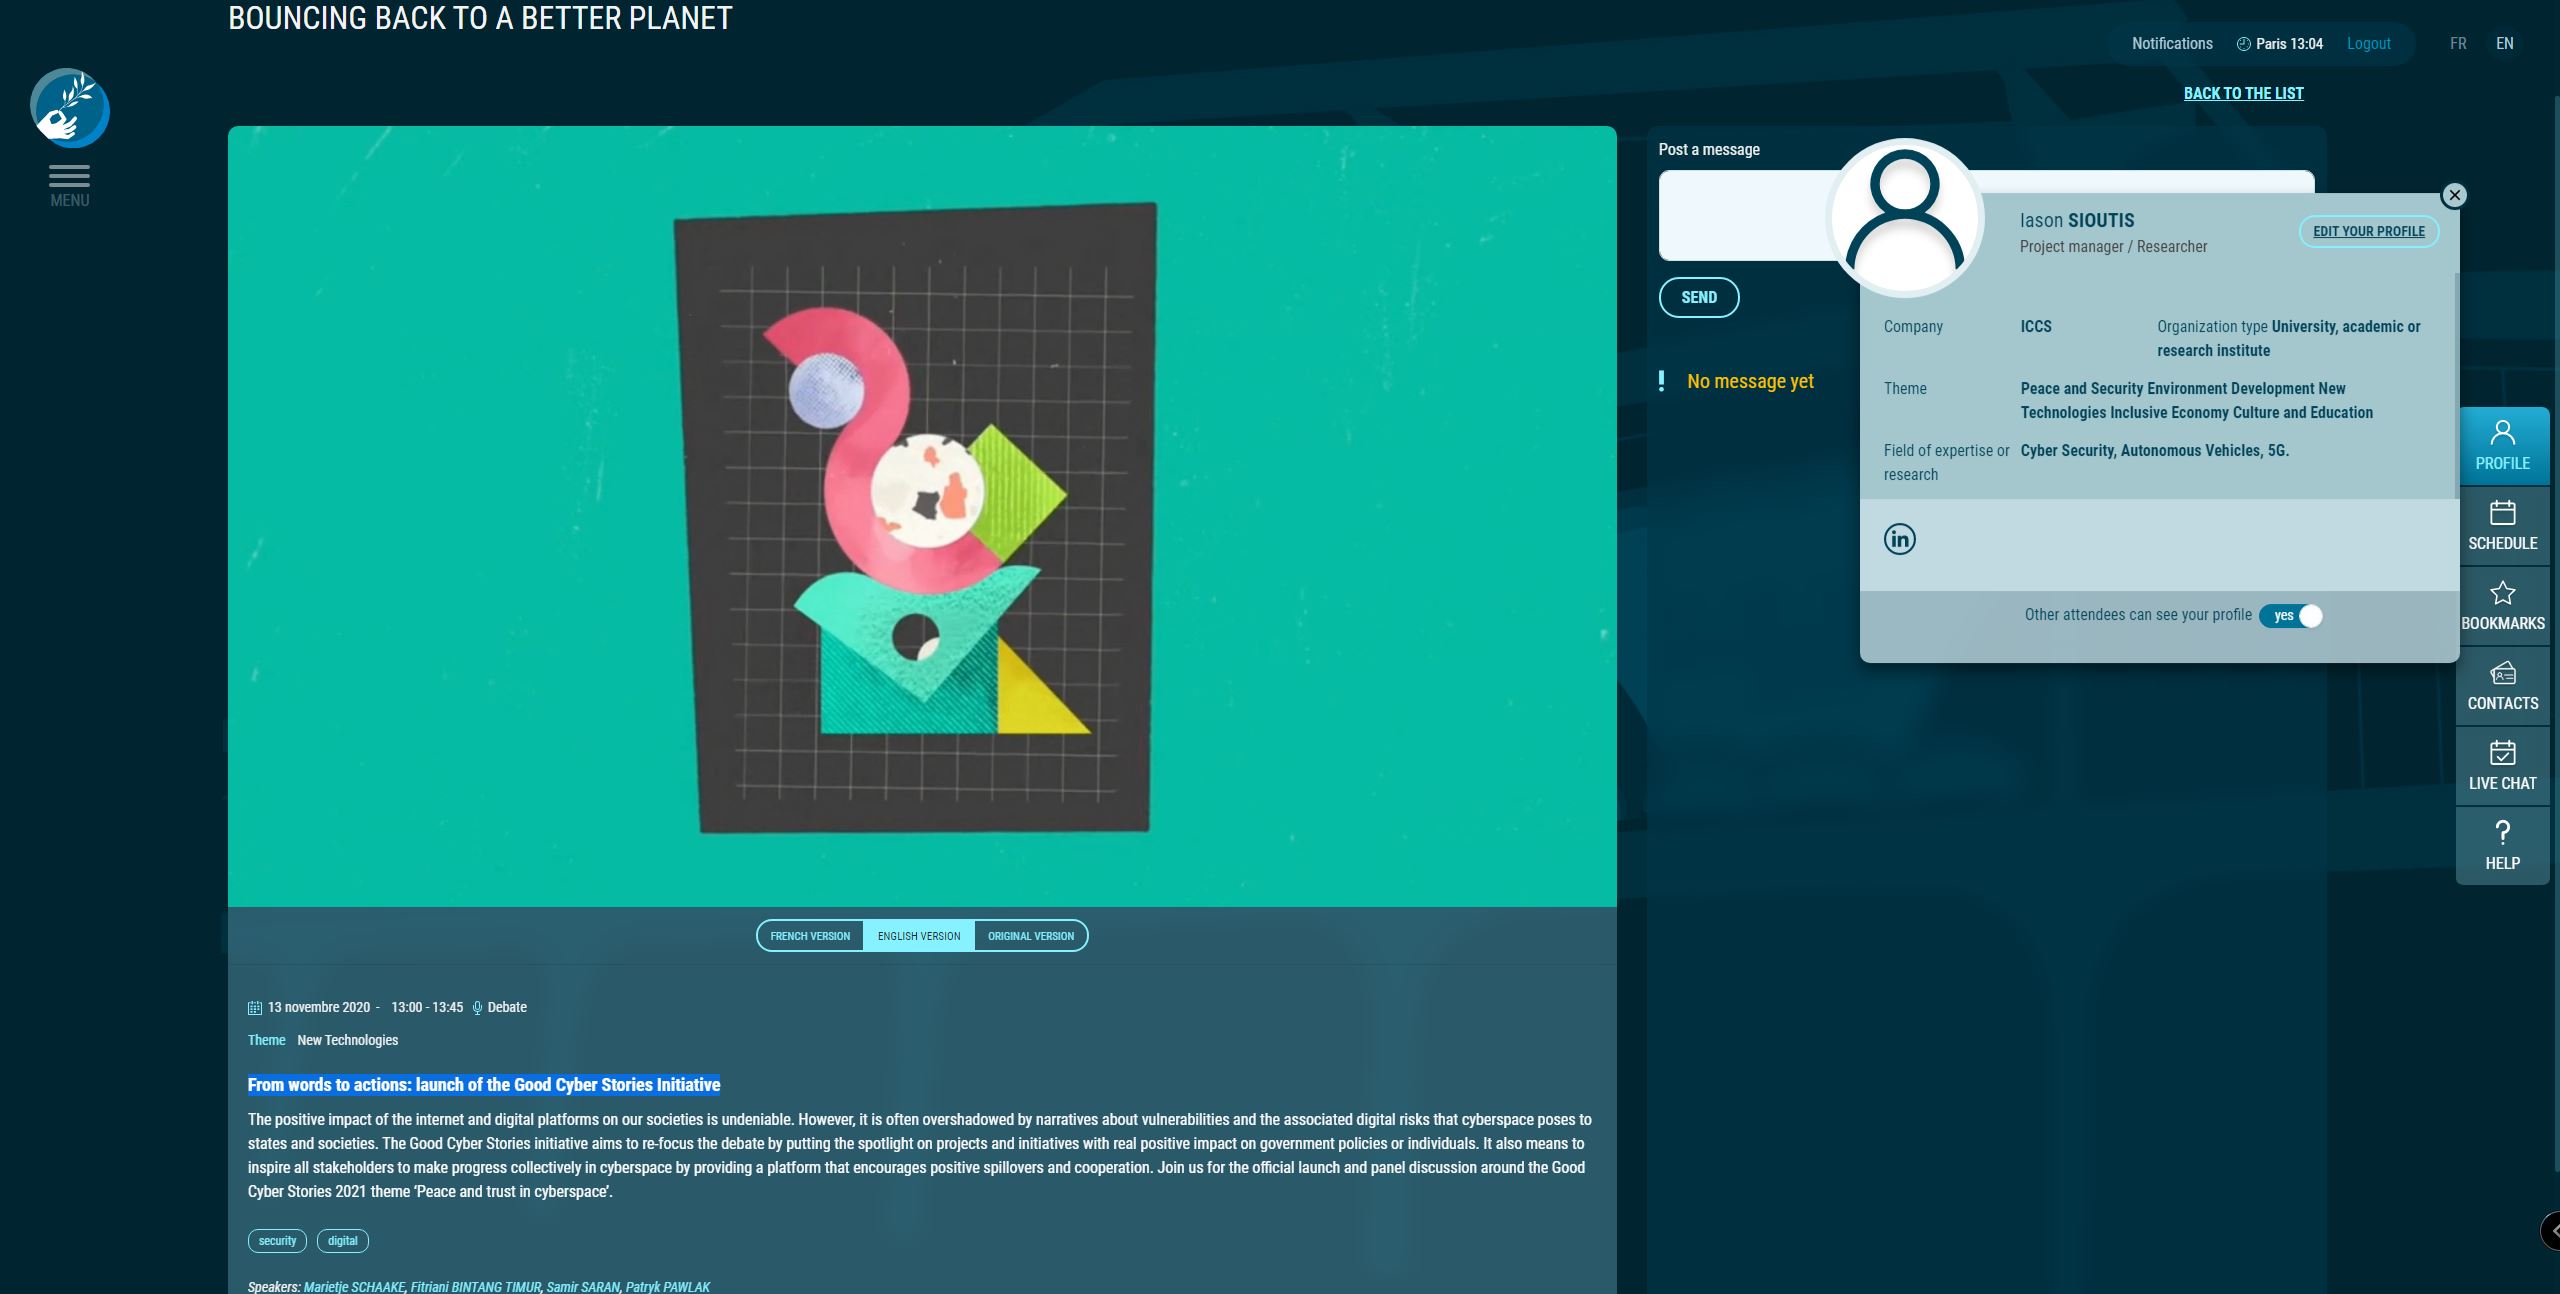Screen dimensions: 2560x1294
Task: Follow the Back to the List link
Action: point(2243,93)
